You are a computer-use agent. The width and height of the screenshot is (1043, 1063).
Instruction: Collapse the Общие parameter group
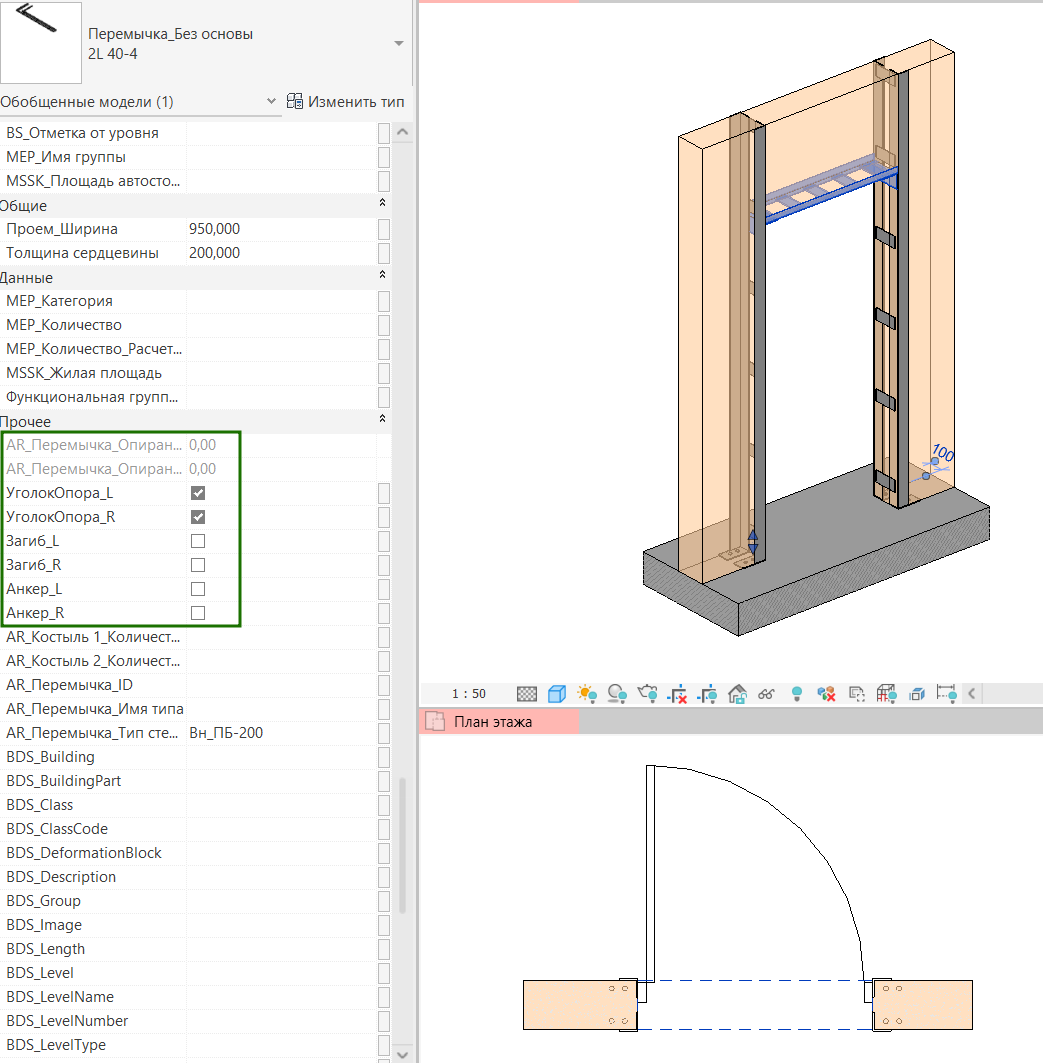(x=382, y=205)
